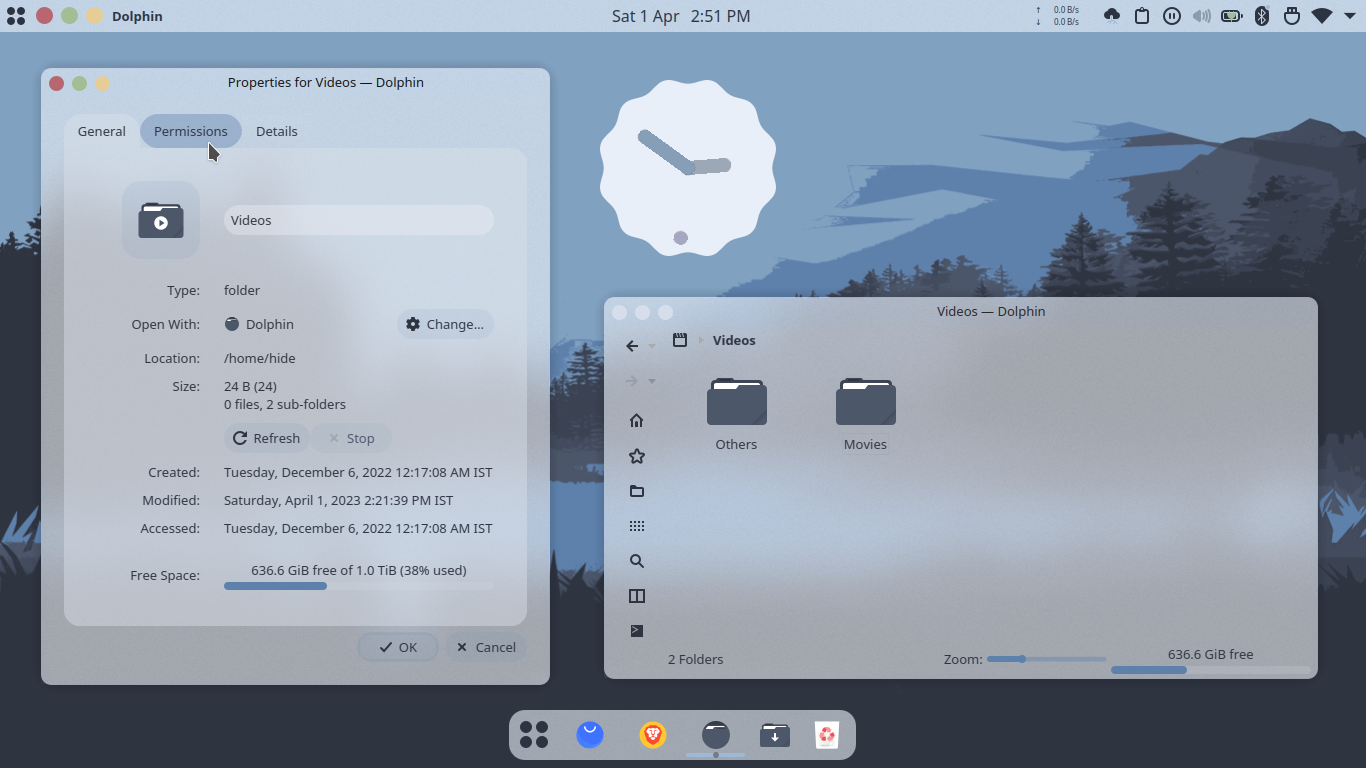This screenshot has width=1366, height=768.
Task: Click the Movies folder name label
Action: tap(865, 445)
